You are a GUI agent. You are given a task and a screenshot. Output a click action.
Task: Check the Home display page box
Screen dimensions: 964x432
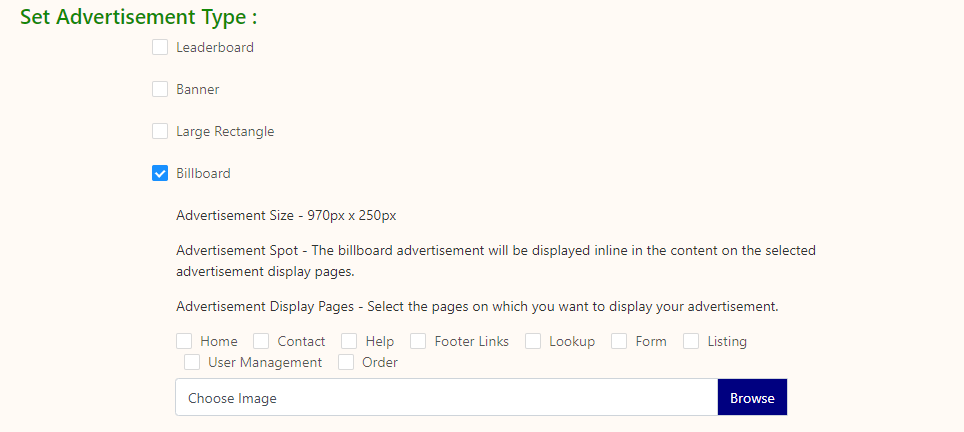click(x=184, y=341)
